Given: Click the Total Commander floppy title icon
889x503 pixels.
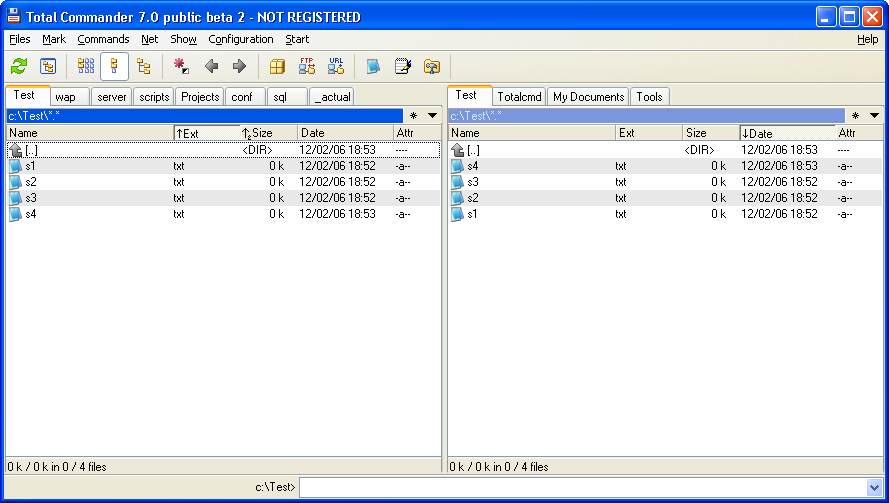Looking at the screenshot, I should click(14, 16).
